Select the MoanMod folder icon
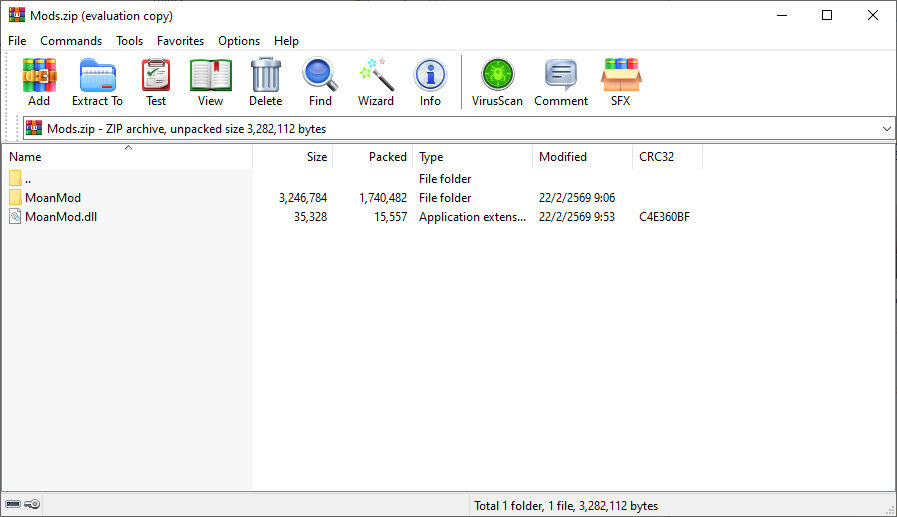Viewport: 897px width, 517px height. point(15,197)
